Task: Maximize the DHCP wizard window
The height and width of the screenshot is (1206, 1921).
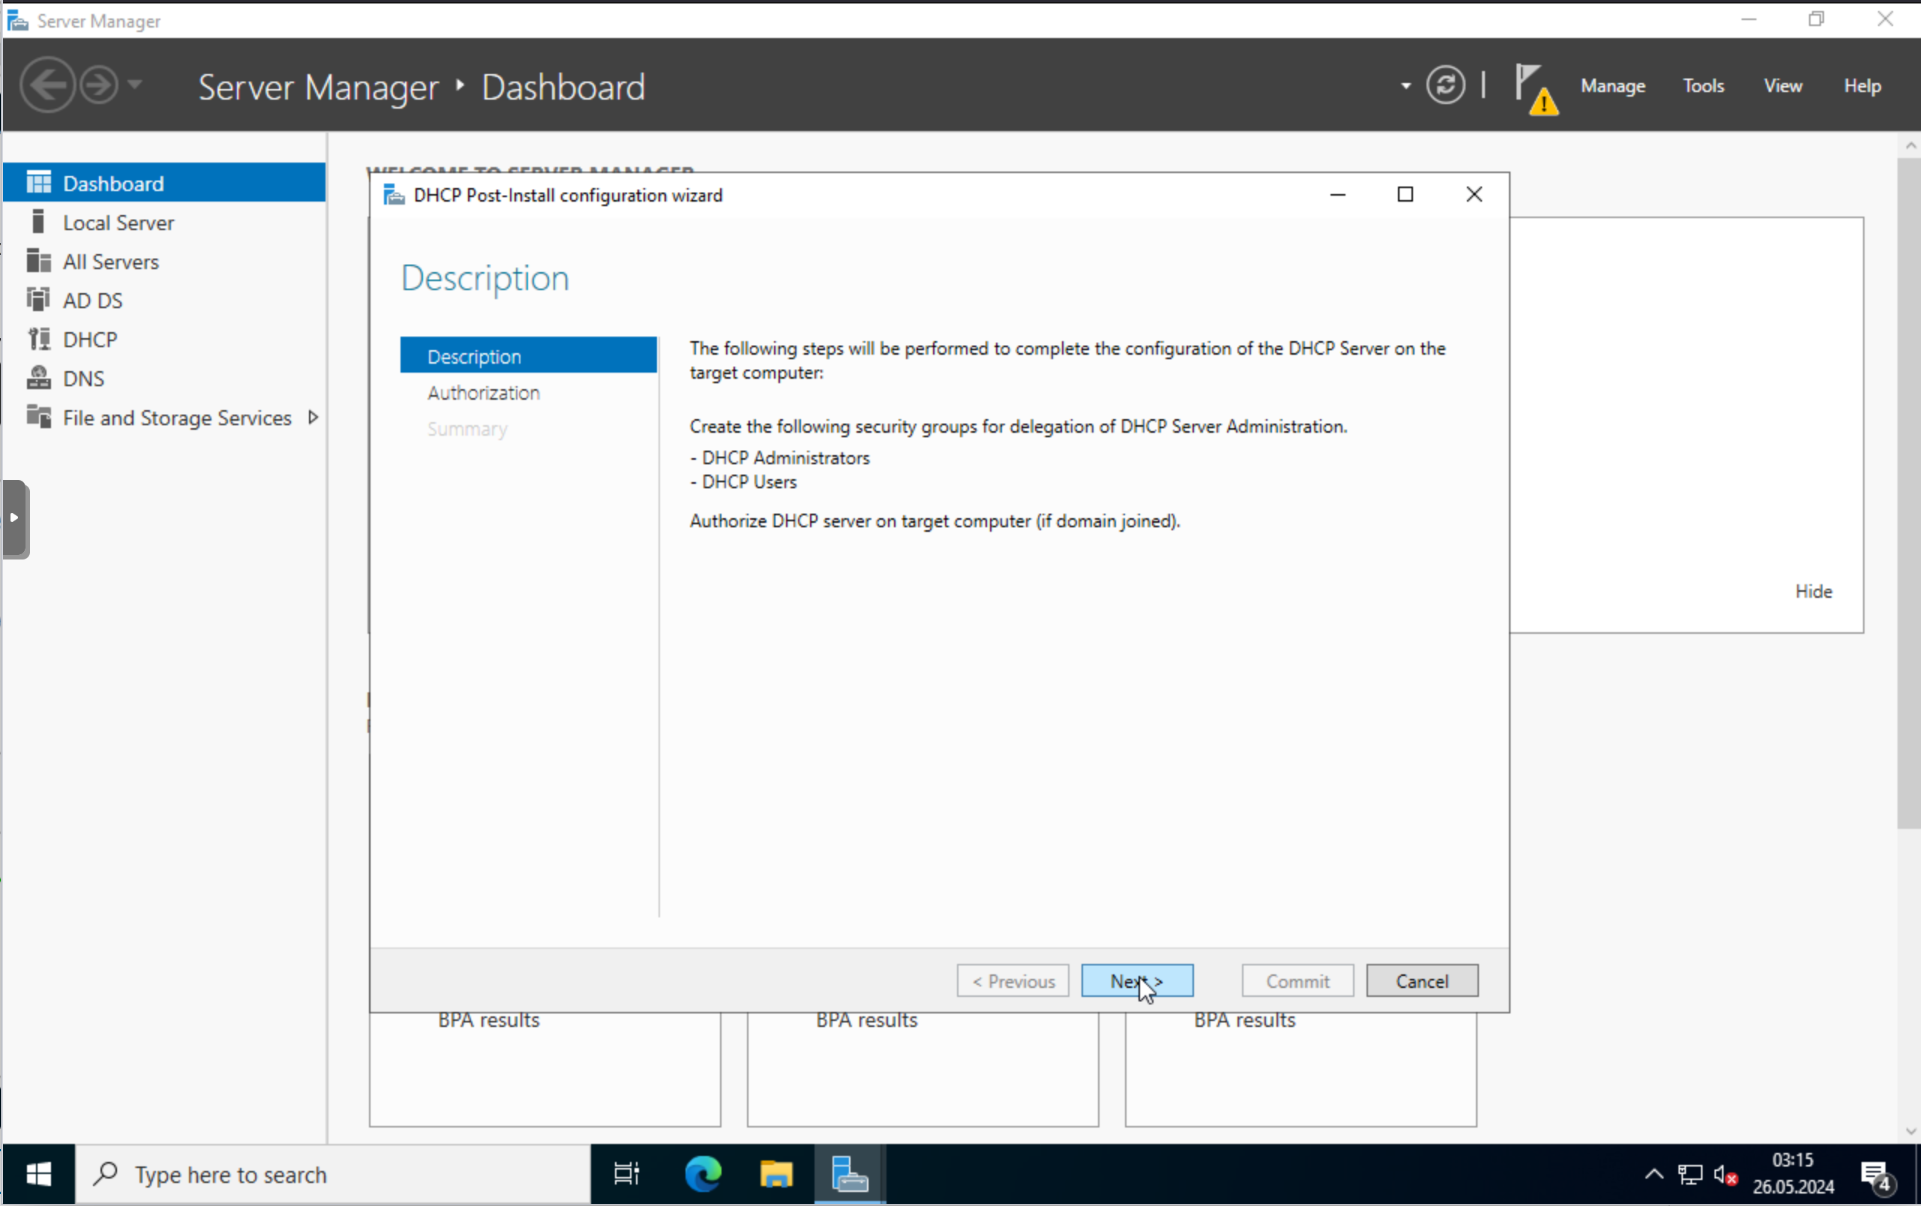Action: coord(1405,194)
